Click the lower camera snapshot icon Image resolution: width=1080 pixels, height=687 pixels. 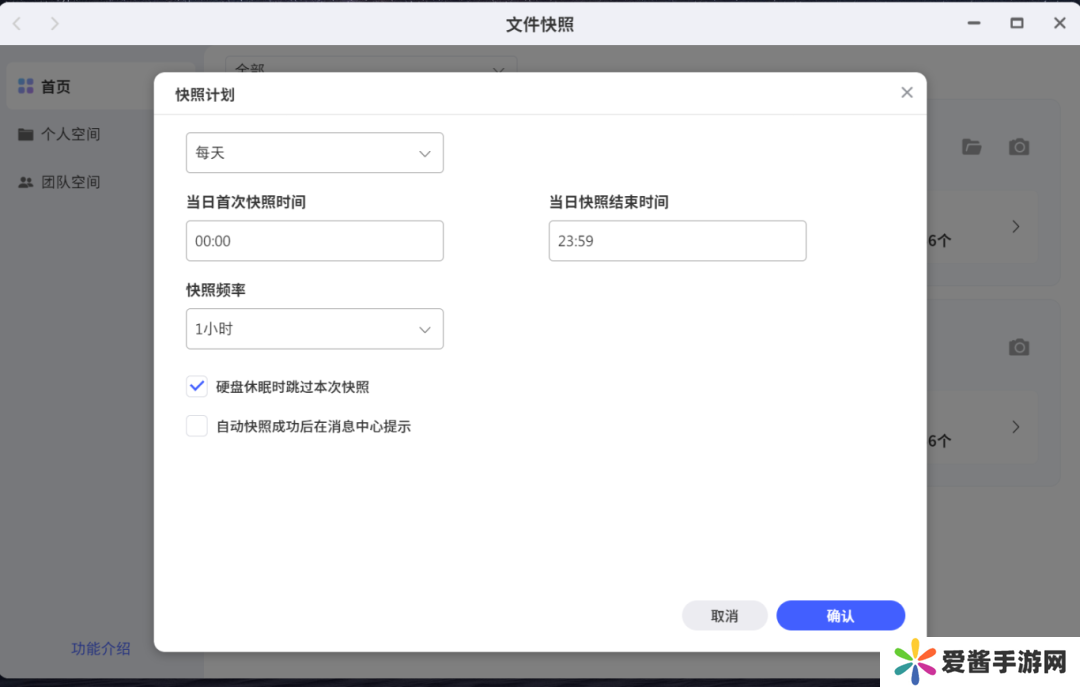tap(1018, 347)
